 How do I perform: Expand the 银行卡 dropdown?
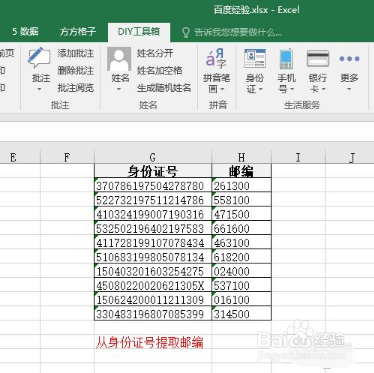(323, 89)
